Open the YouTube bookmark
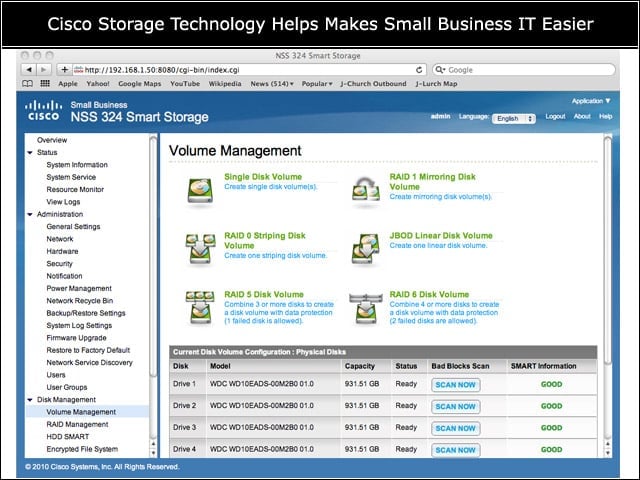The image size is (640, 480). tap(185, 84)
